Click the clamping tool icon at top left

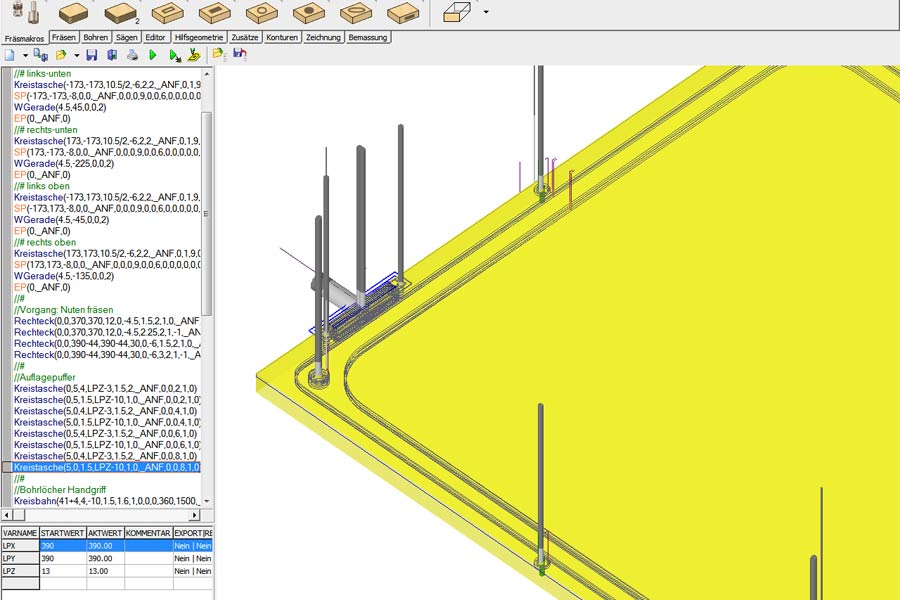25,11
